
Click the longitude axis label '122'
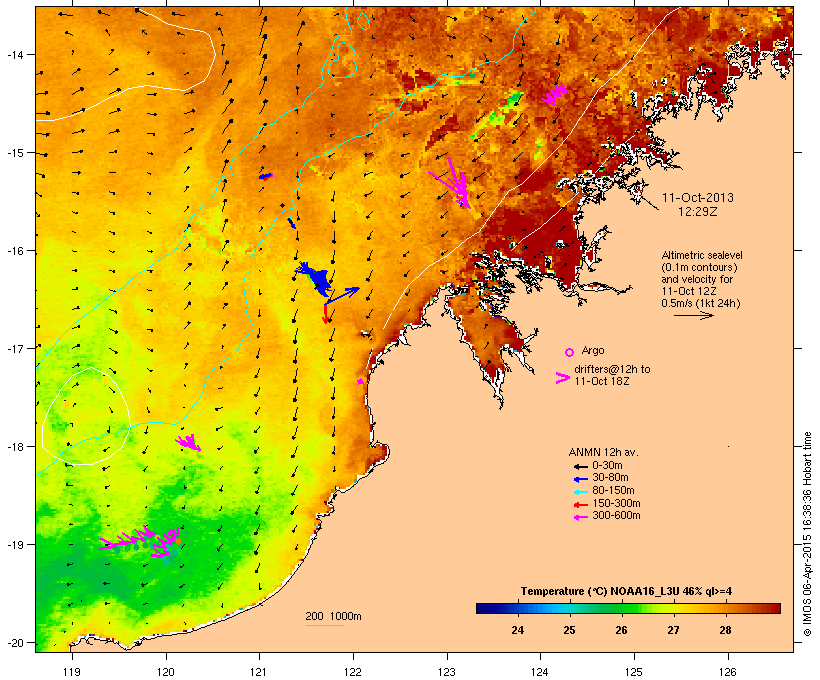(353, 672)
